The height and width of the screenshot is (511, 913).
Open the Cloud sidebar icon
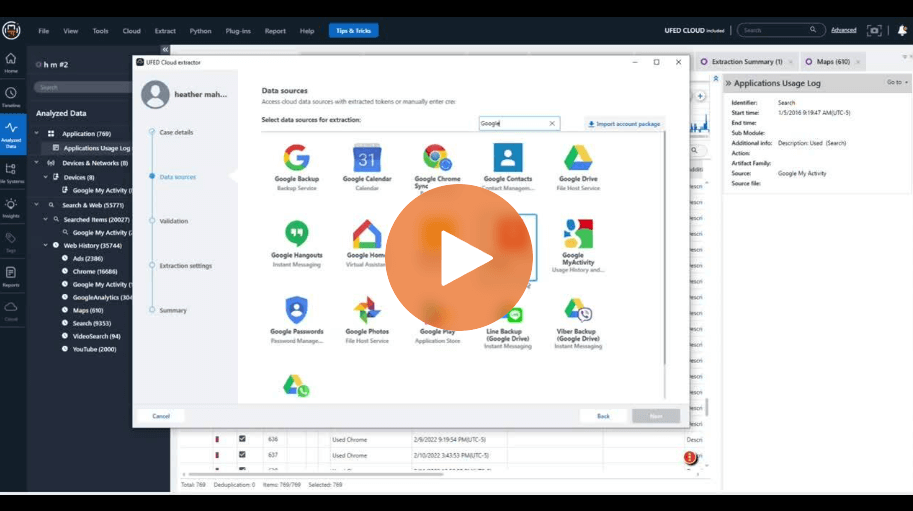11,311
